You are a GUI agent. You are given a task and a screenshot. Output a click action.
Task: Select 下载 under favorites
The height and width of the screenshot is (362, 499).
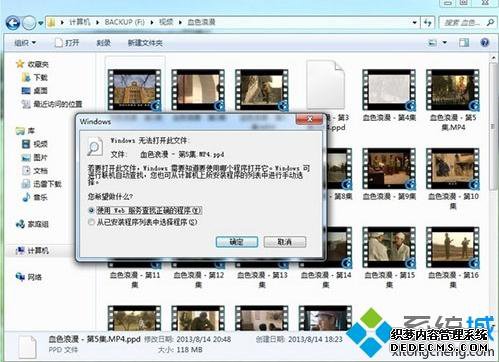35,77
